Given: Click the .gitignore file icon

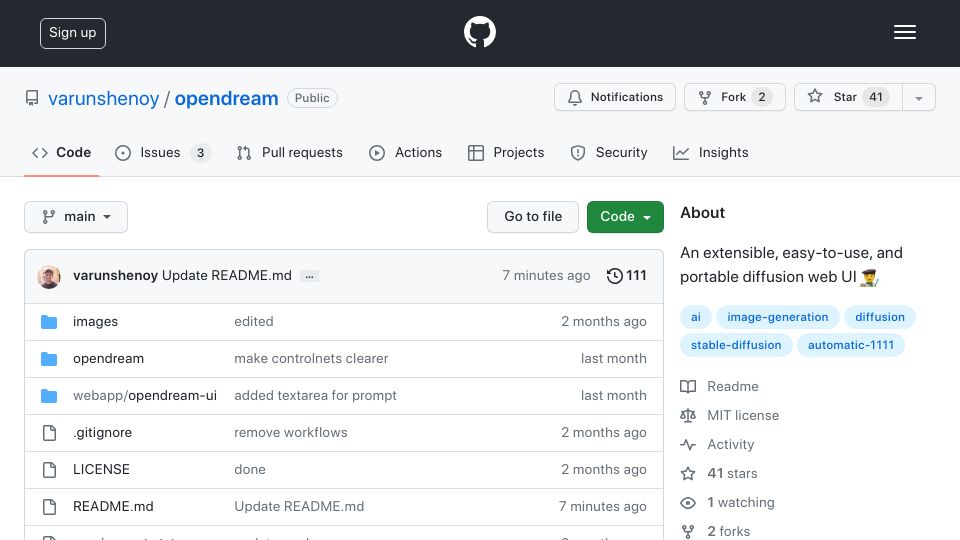Looking at the screenshot, I should tap(50, 433).
